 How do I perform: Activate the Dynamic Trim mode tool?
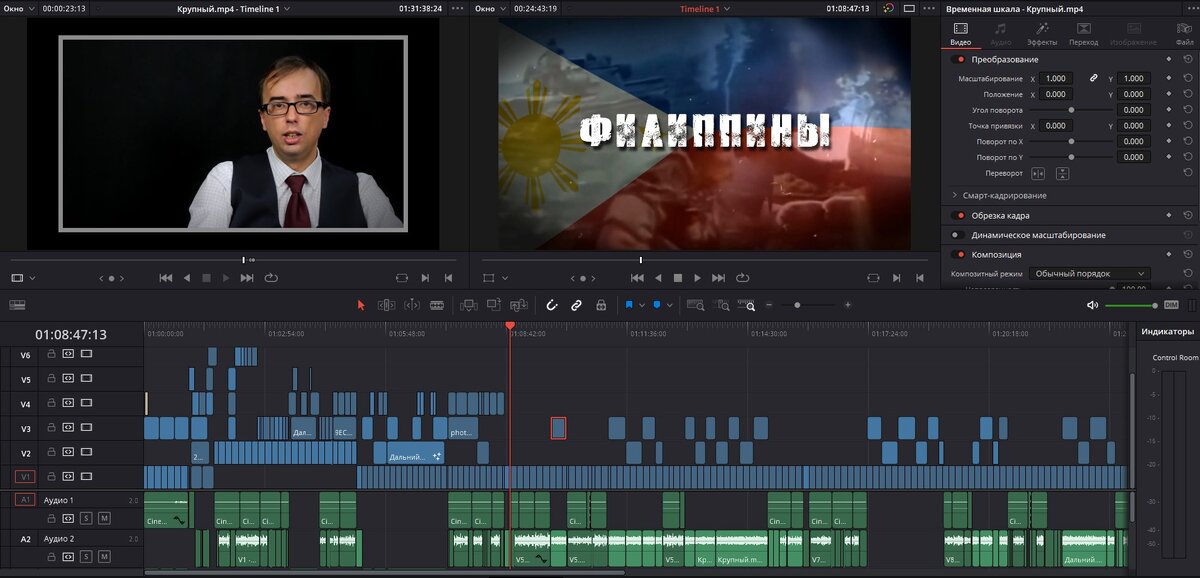pos(411,305)
